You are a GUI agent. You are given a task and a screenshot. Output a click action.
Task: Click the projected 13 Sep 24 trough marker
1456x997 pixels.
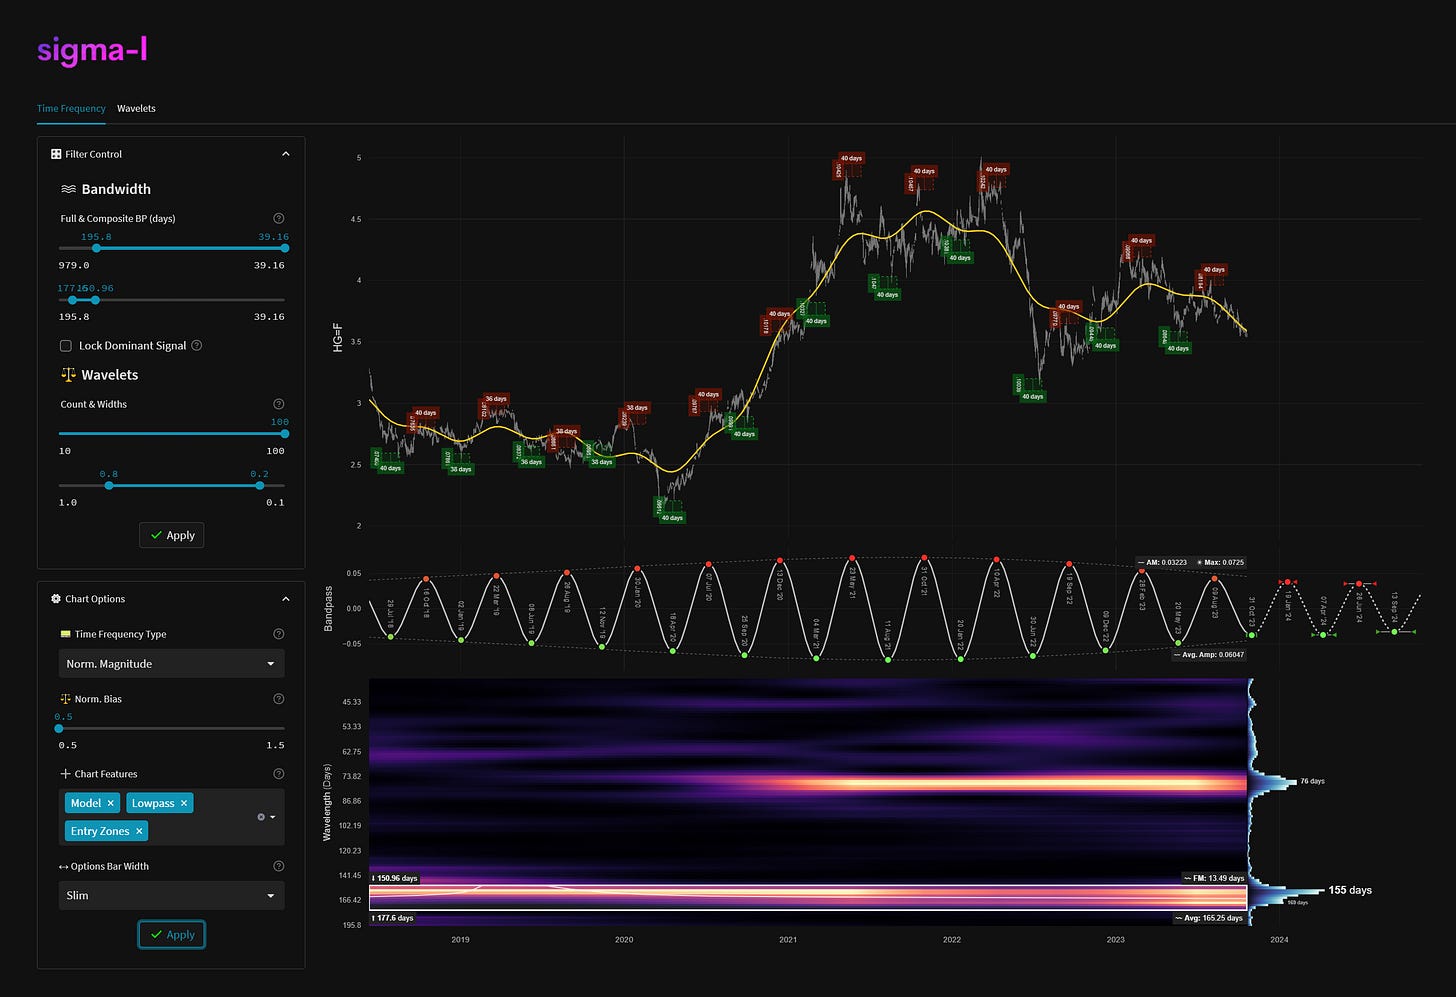pyautogui.click(x=1395, y=632)
